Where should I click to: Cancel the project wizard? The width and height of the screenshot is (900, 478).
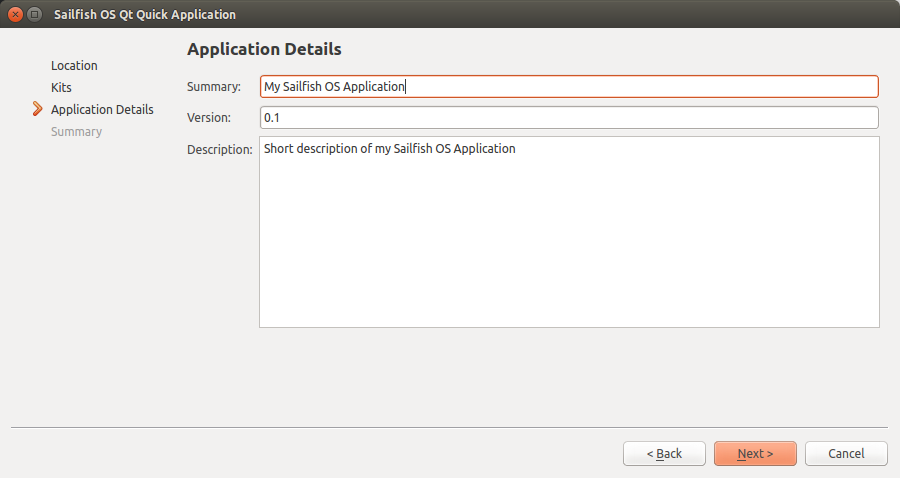(x=846, y=454)
